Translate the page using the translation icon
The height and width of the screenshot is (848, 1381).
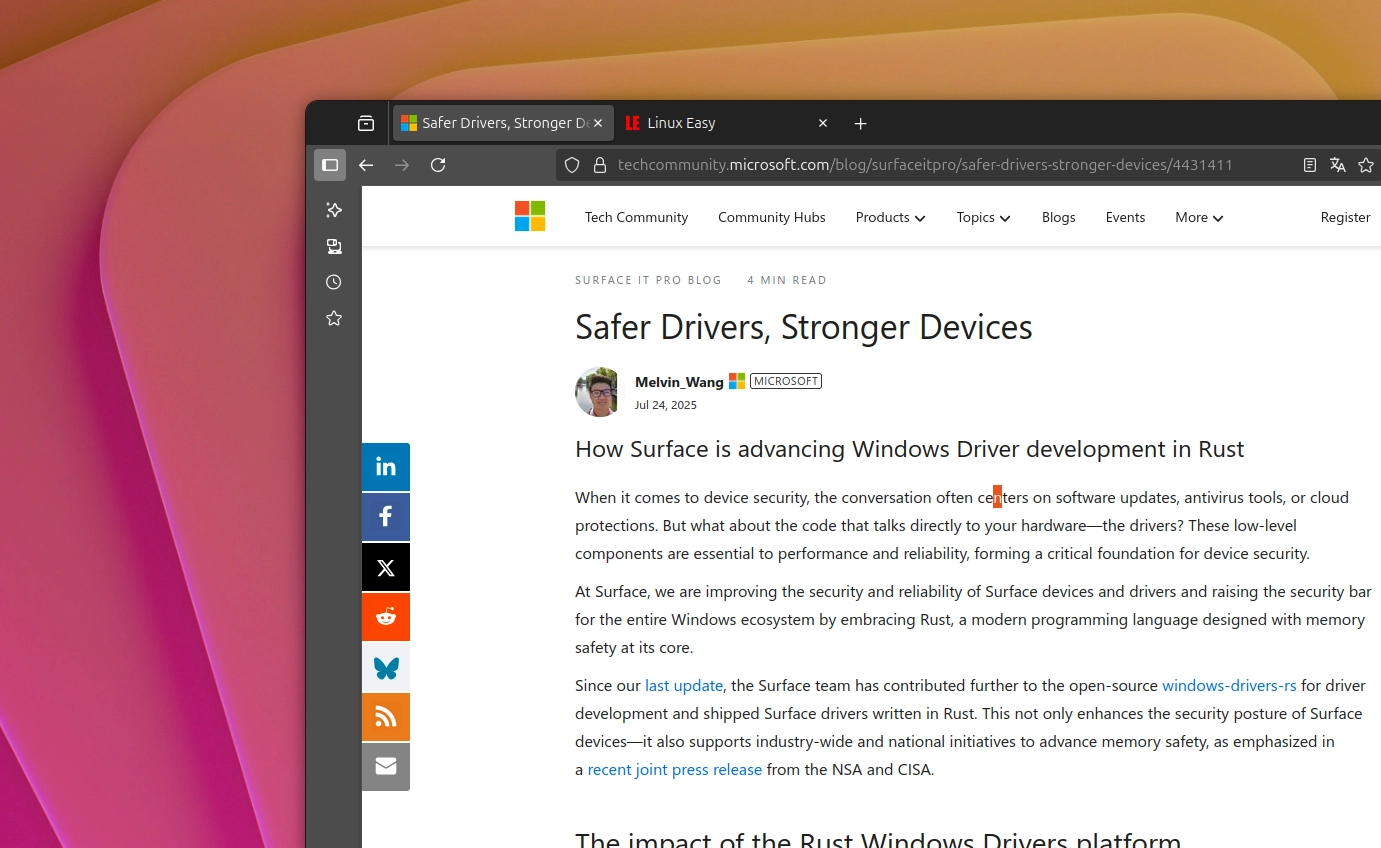click(1338, 164)
